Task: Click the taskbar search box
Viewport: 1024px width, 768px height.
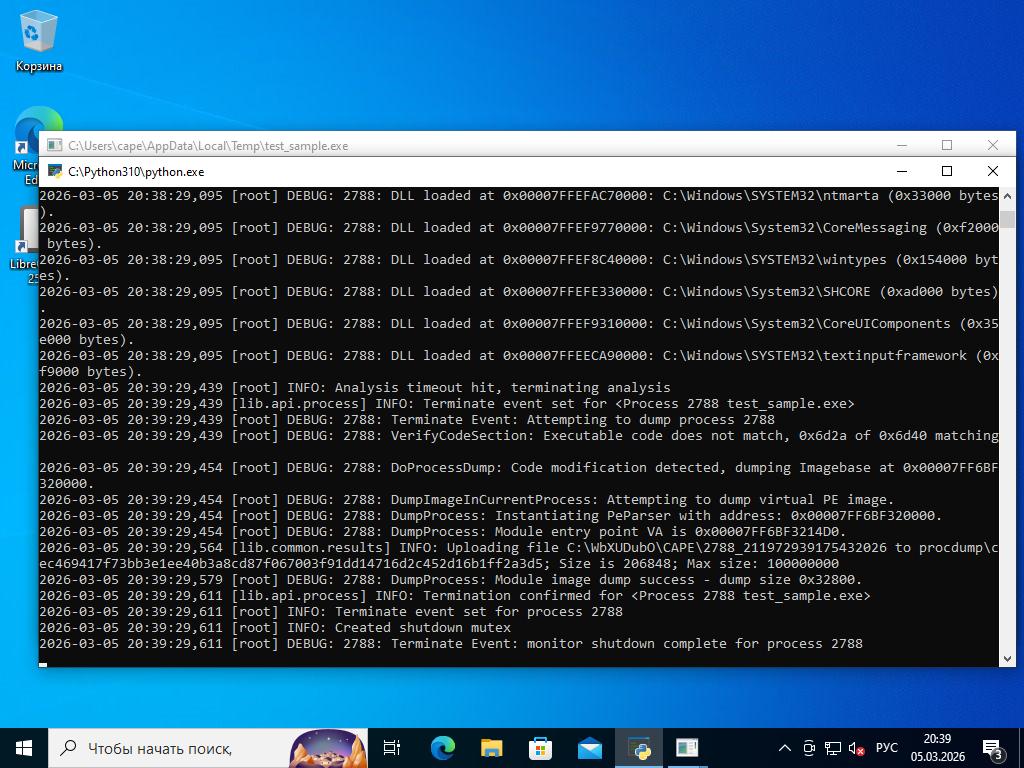Action: tap(170, 748)
